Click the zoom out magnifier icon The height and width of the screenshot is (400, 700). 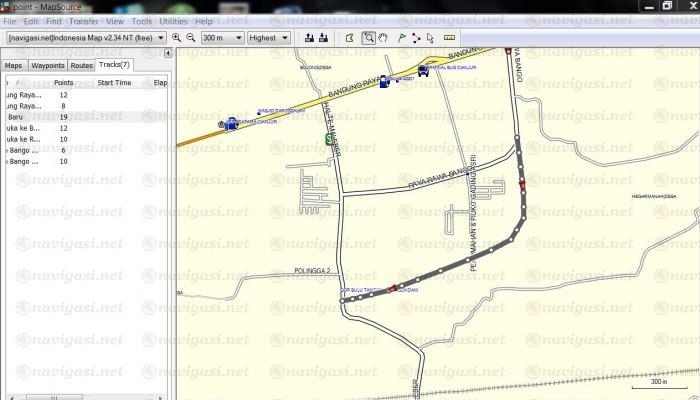click(x=190, y=38)
